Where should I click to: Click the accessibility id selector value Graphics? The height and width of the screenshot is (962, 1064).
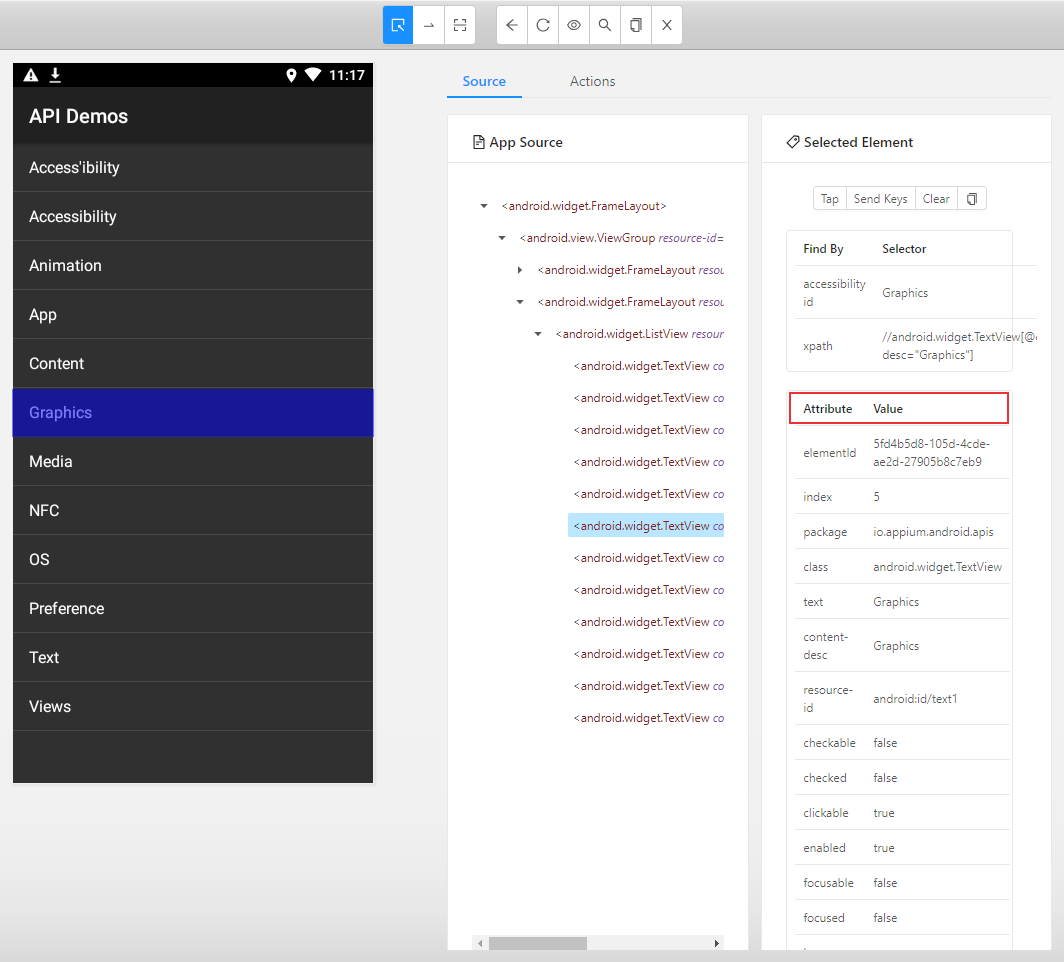pos(905,293)
